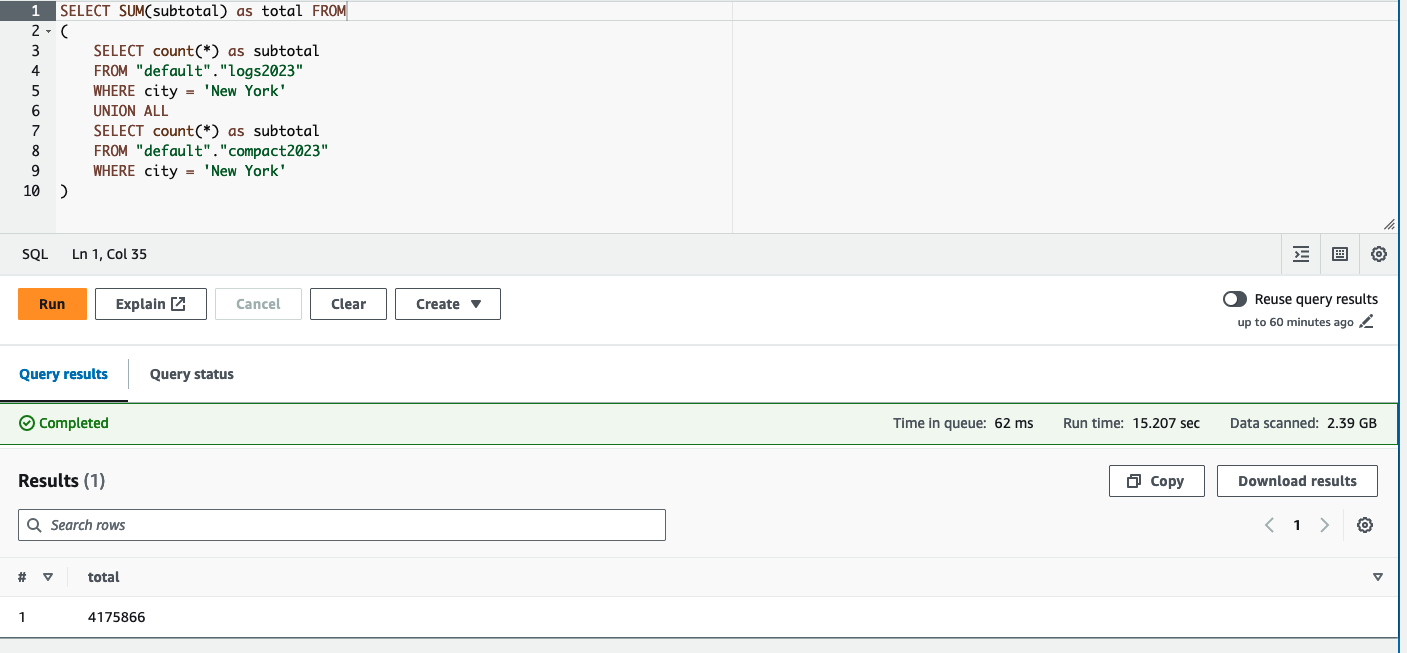Open the filter icon on the total column
Viewport: 1407px width, 653px height.
1378,577
